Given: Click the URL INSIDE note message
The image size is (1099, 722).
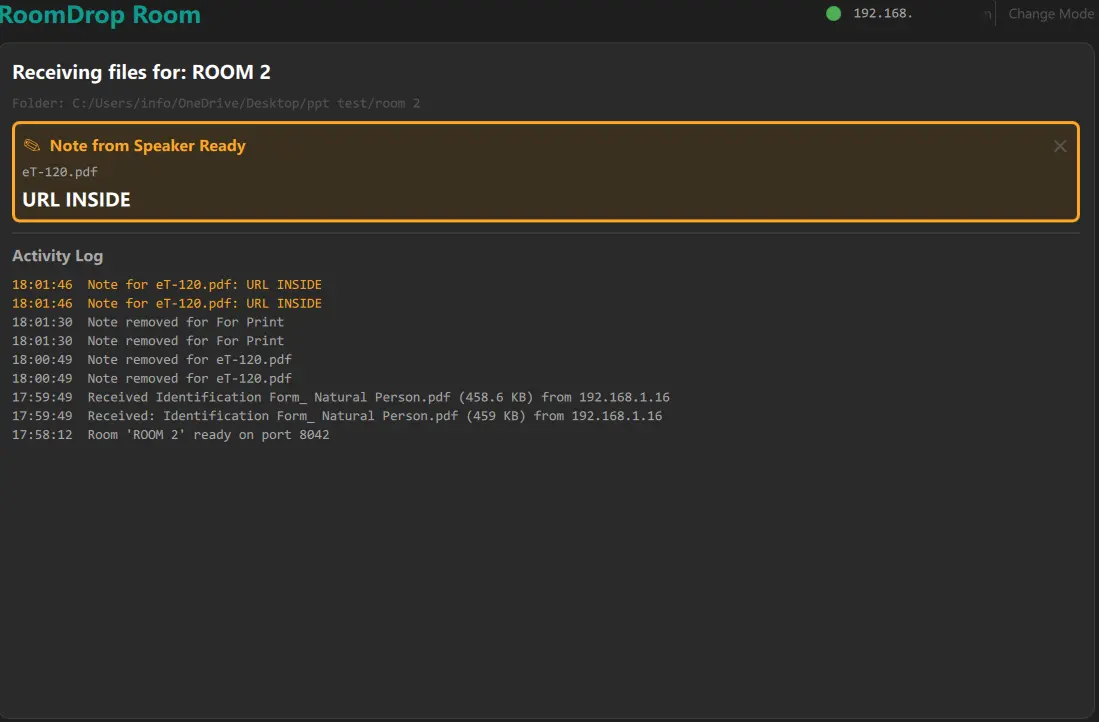Looking at the screenshot, I should pyautogui.click(x=76, y=200).
